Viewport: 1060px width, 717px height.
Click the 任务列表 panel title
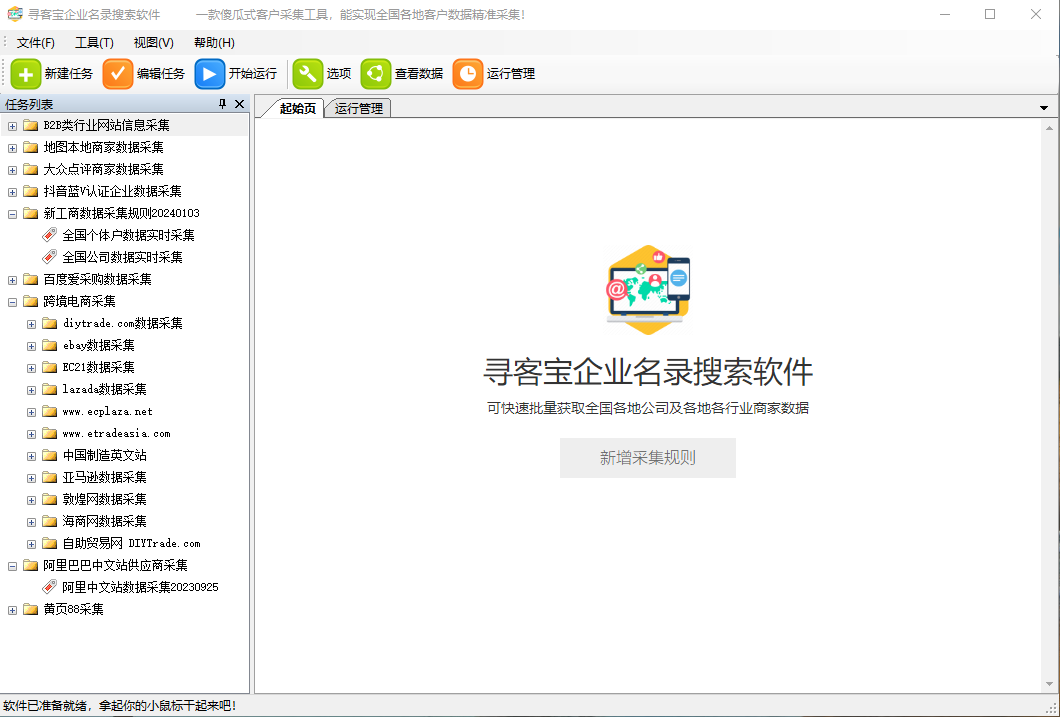click(29, 104)
